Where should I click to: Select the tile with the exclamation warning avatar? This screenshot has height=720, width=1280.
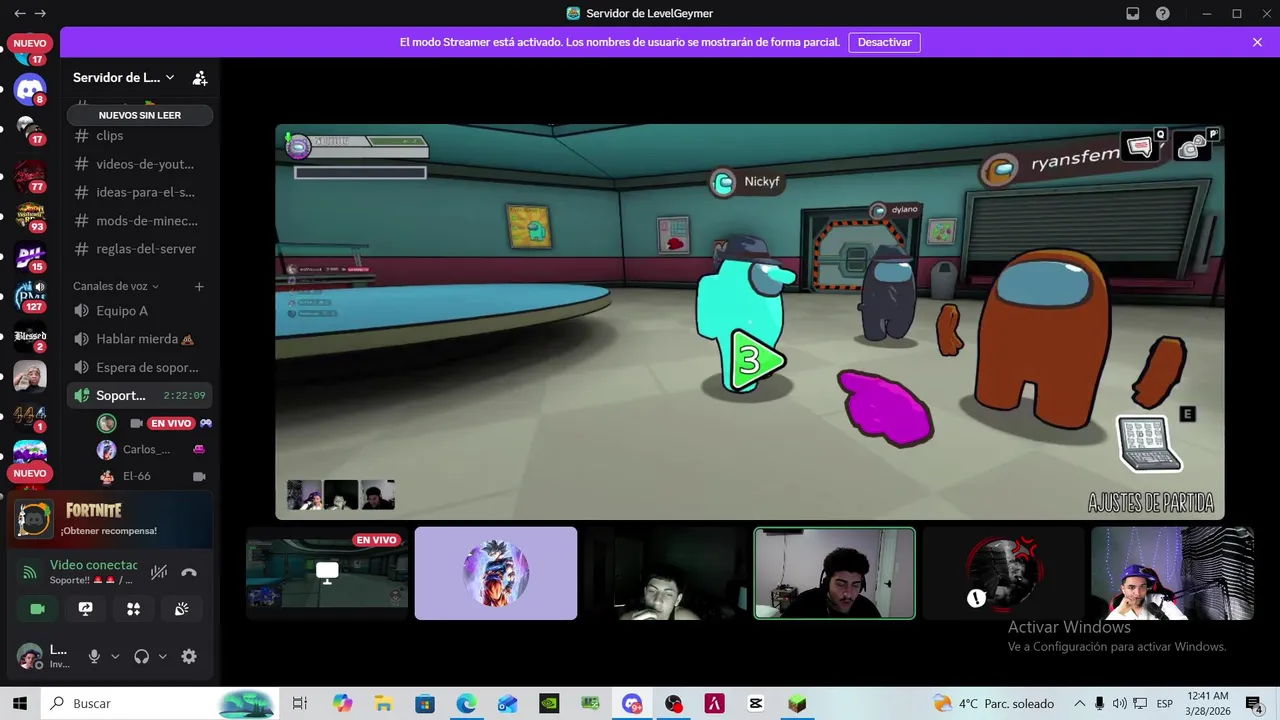1003,573
